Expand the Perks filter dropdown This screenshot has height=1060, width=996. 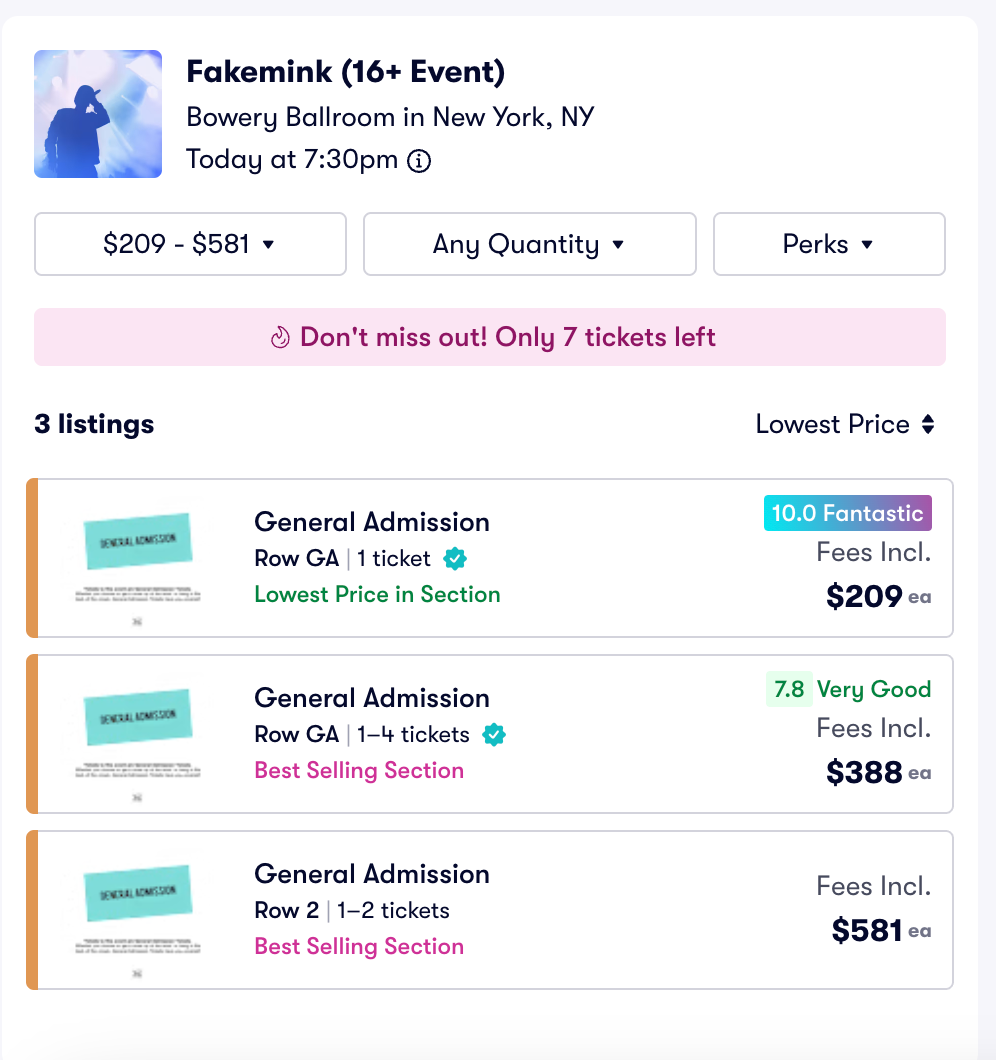828,244
